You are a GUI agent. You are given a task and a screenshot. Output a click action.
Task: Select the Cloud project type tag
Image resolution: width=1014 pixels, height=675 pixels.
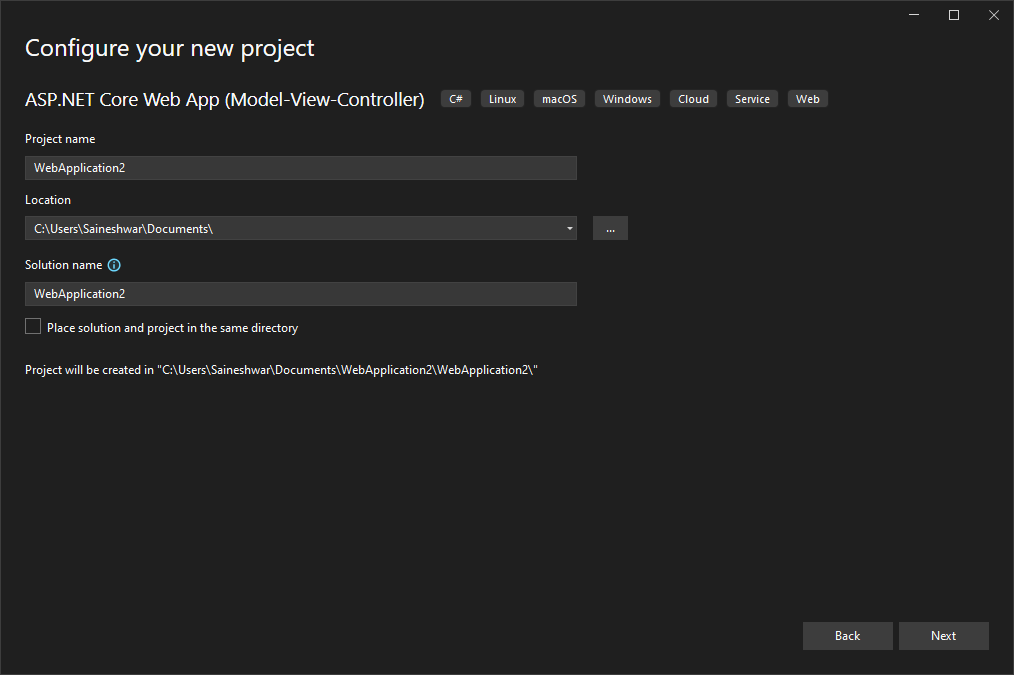pyautogui.click(x=693, y=98)
